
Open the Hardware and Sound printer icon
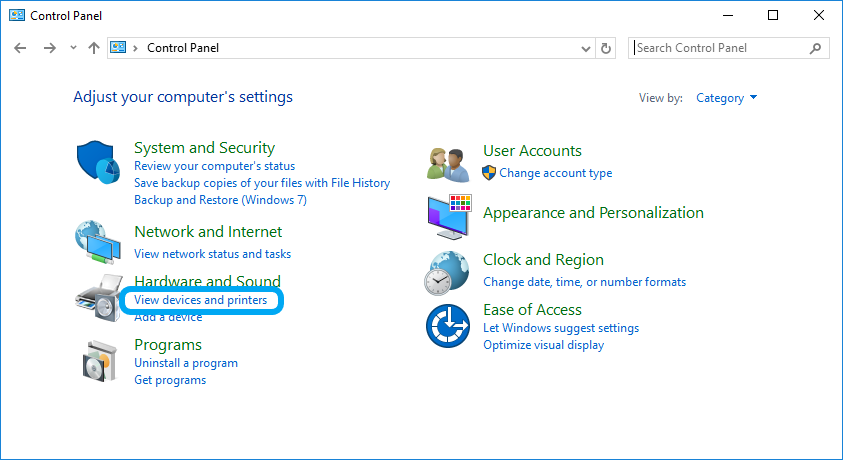pyautogui.click(x=98, y=298)
